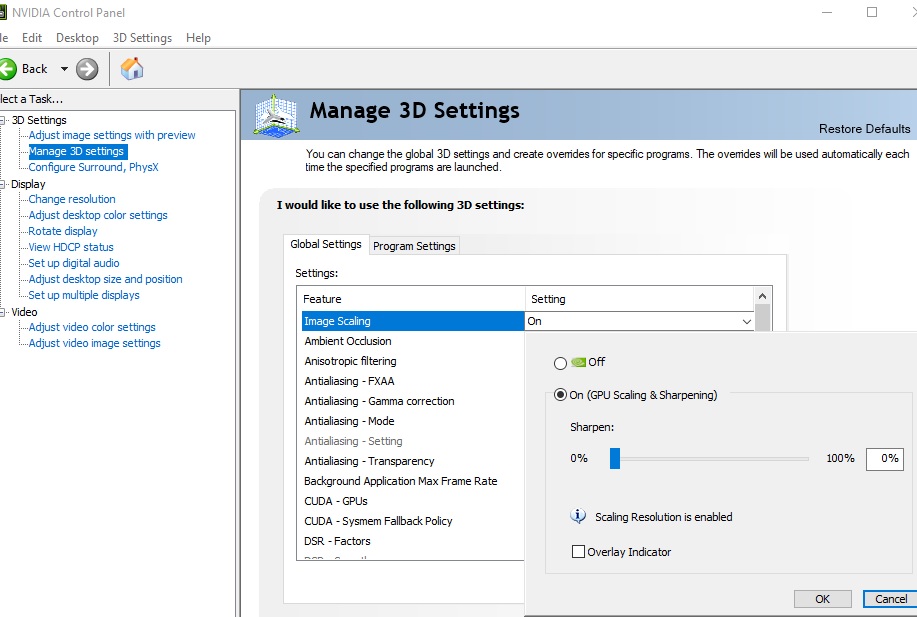This screenshot has height=617, width=917.
Task: Click the Scaling Resolution info icon
Action: 578,516
